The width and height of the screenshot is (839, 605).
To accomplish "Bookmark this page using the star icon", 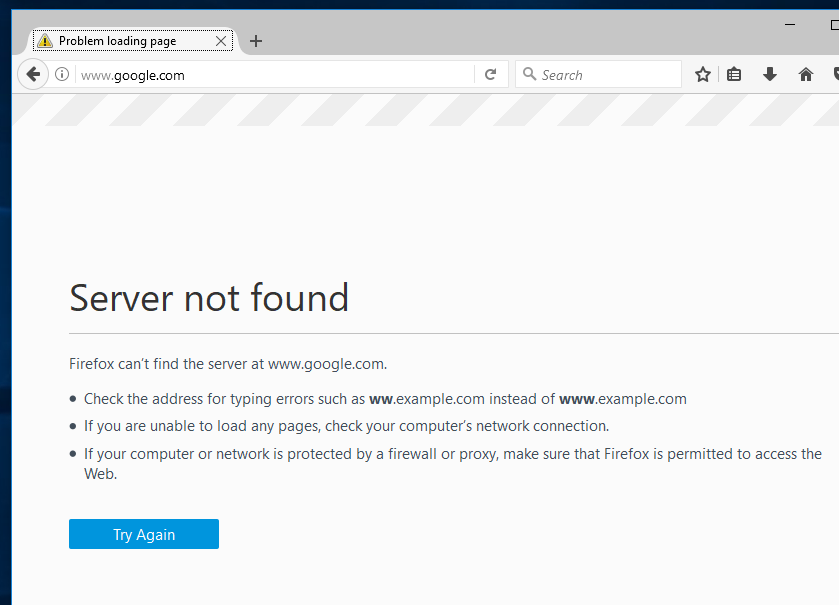I will pyautogui.click(x=702, y=74).
